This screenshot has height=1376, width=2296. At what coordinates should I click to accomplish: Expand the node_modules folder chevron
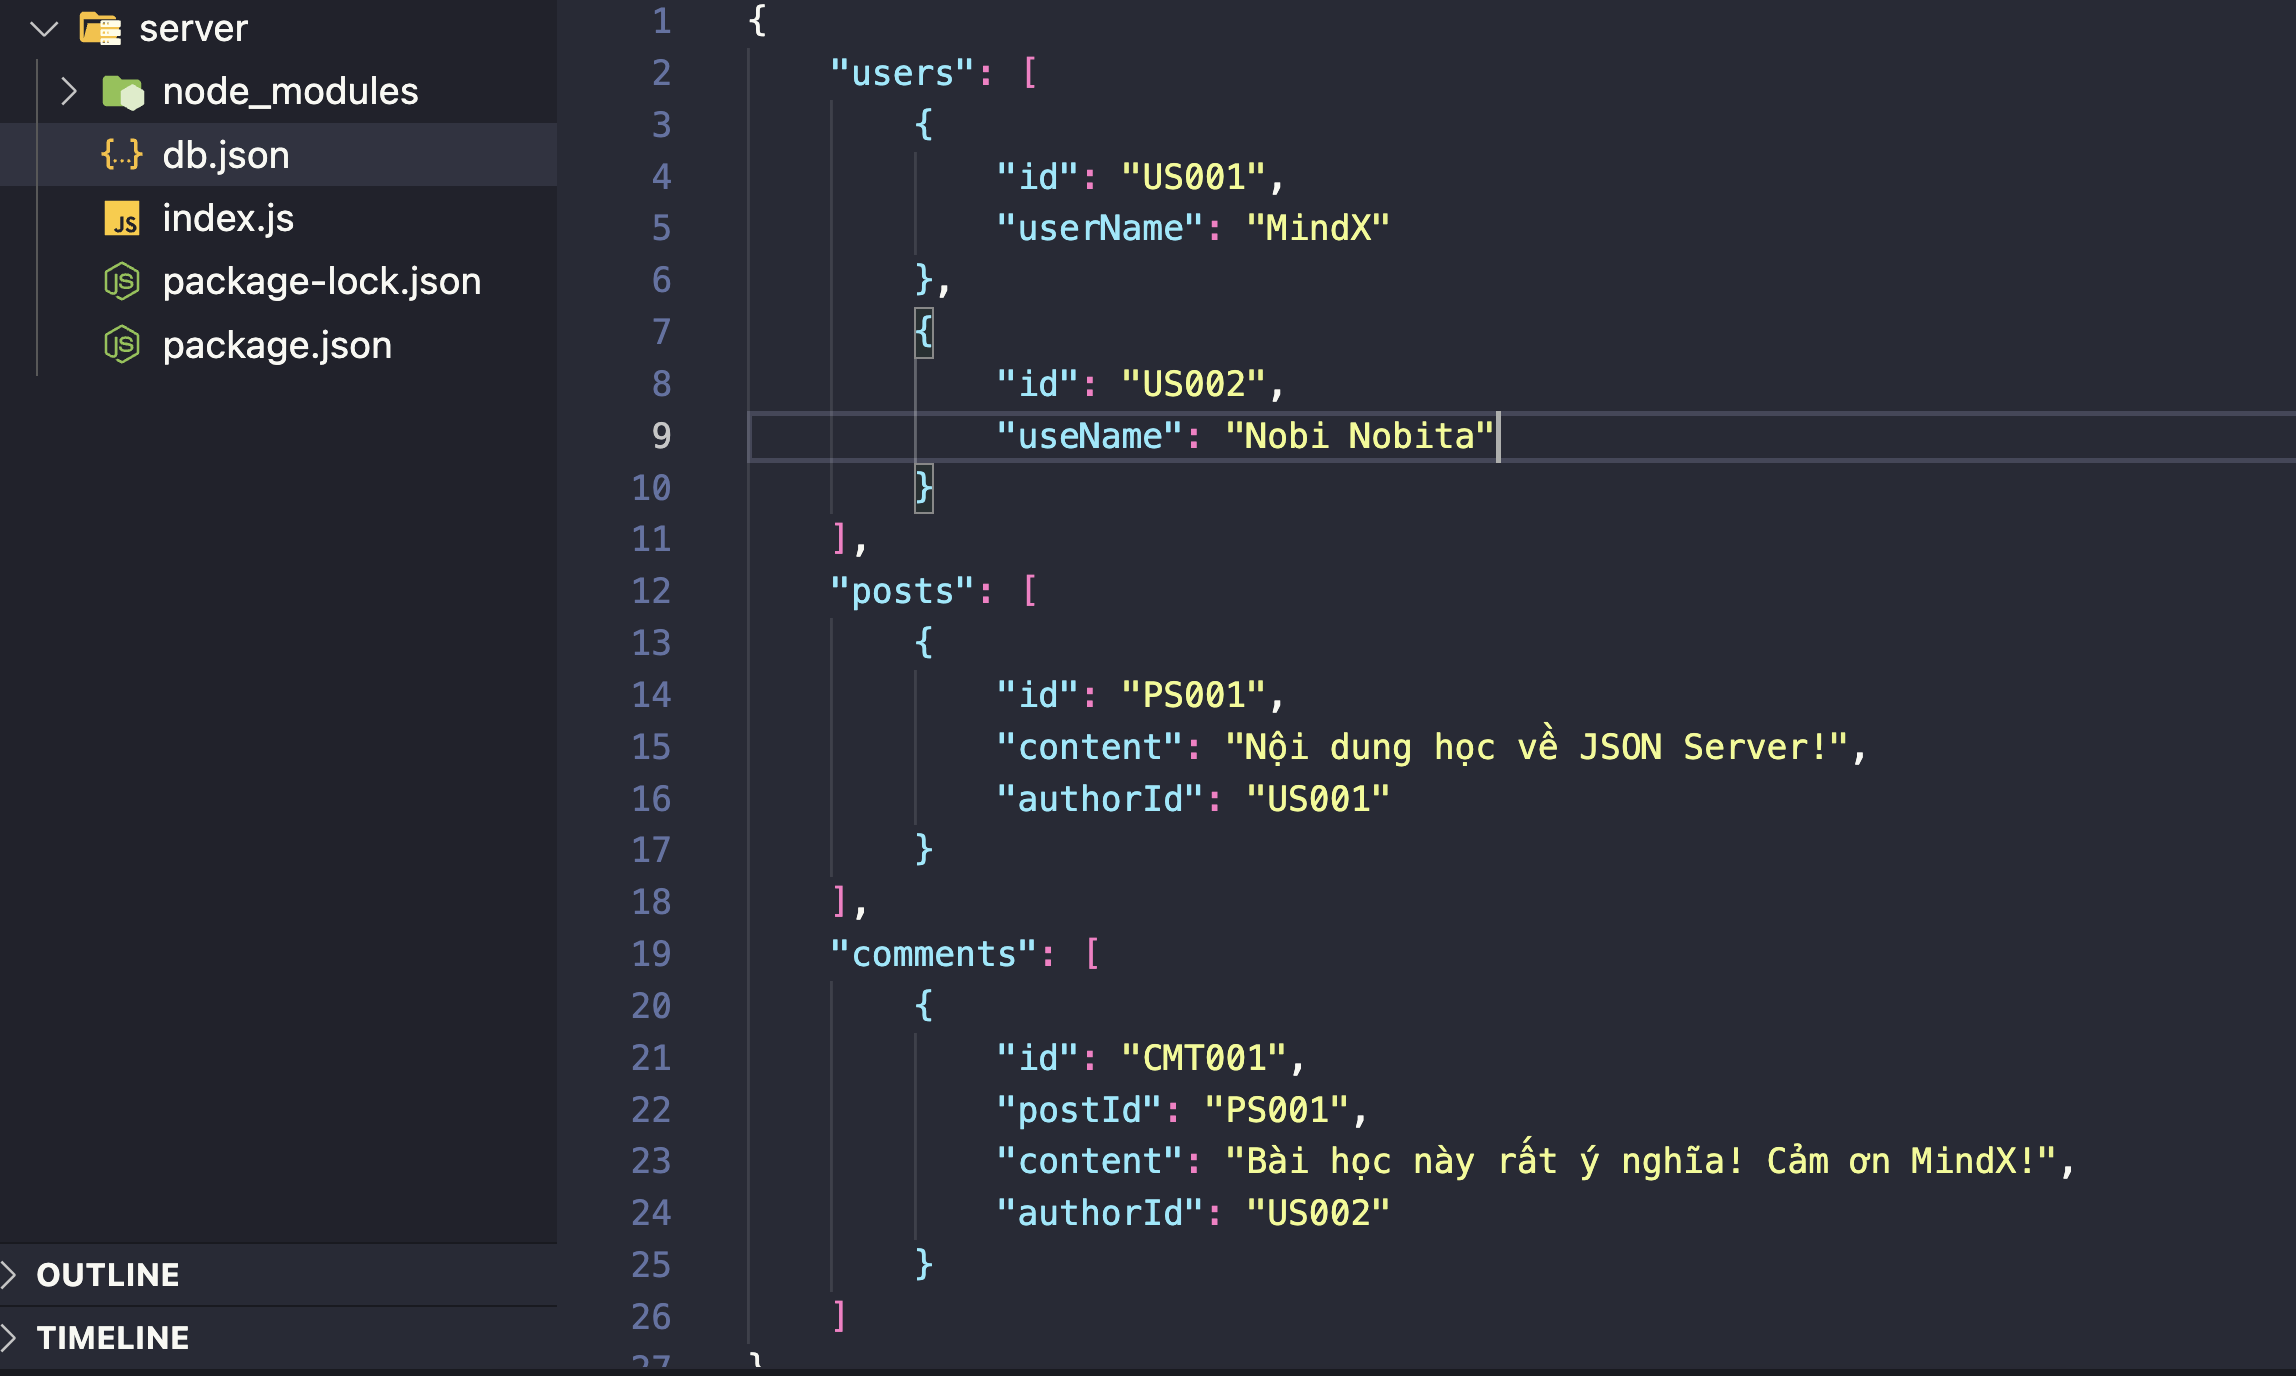point(68,92)
